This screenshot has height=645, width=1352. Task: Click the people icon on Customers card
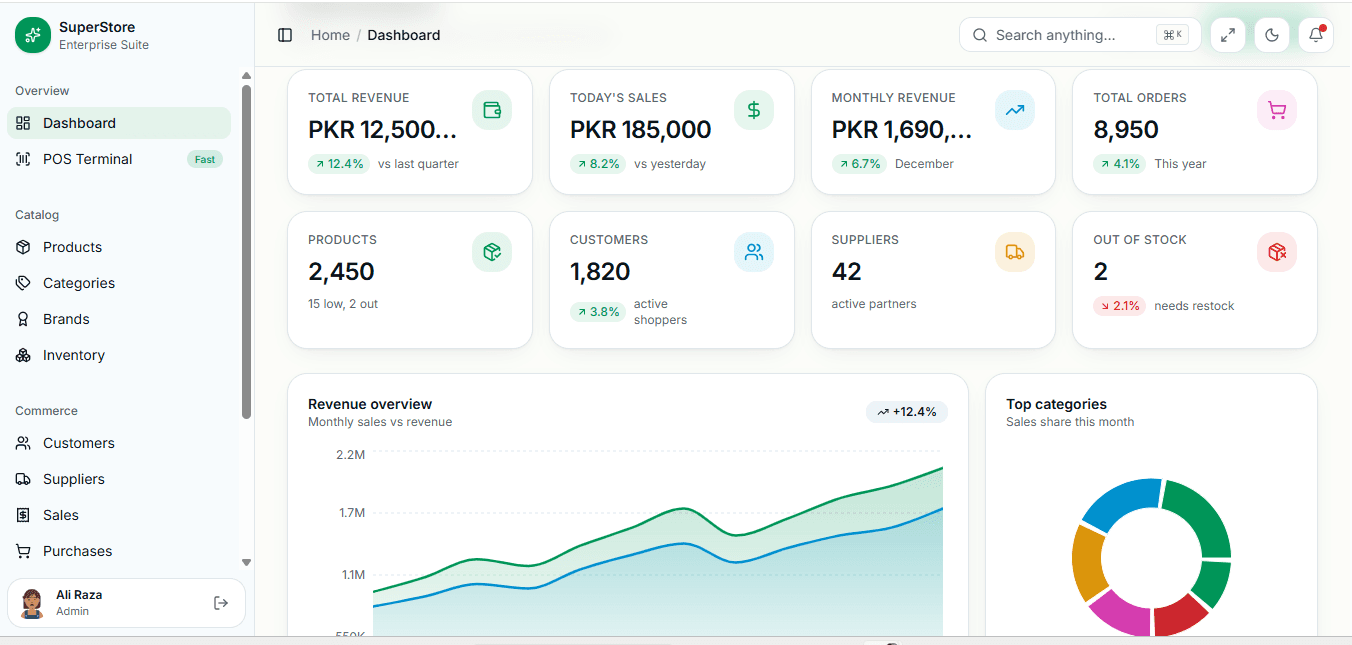click(x=754, y=252)
